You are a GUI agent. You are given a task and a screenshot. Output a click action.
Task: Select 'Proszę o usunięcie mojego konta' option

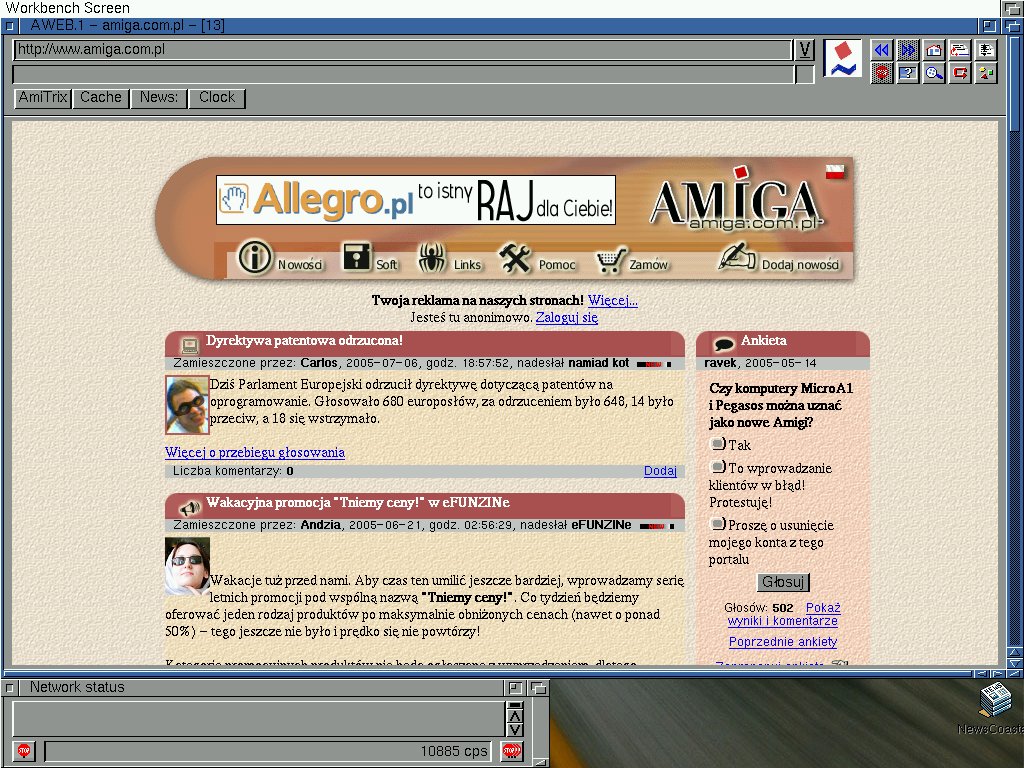[718, 524]
